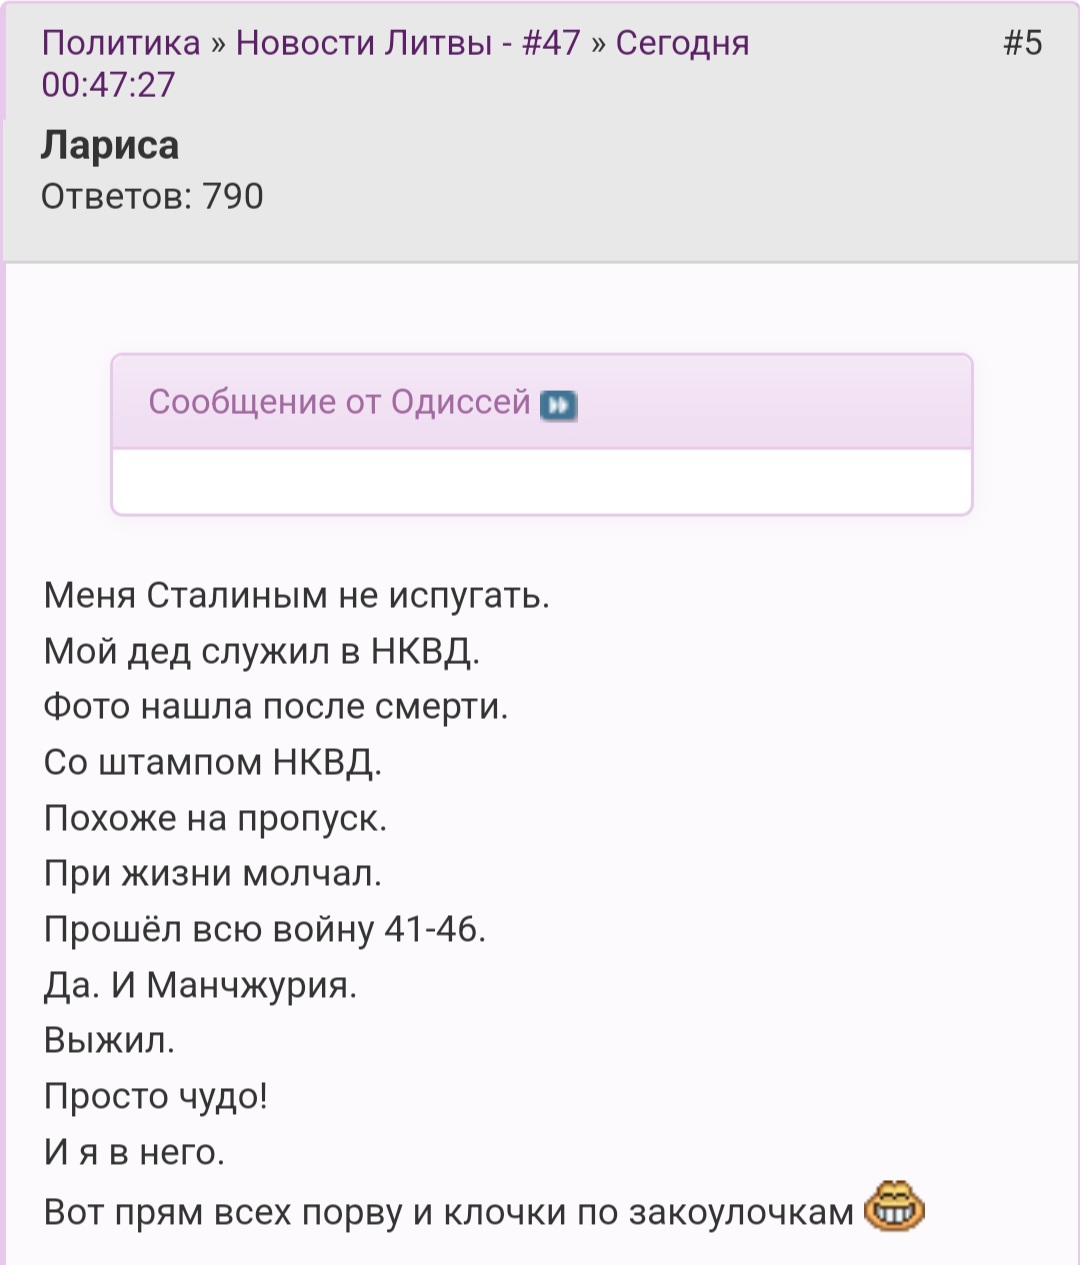This screenshot has width=1080, height=1265.
Task: Click the view-original-post arrow icon beside Одиссей
Action: coord(558,405)
